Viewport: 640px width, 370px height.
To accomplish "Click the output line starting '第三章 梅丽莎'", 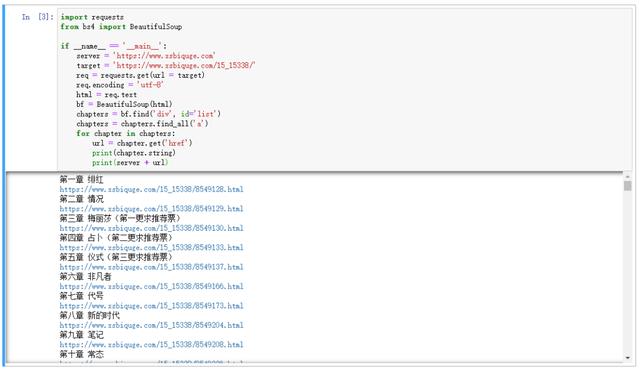I will (120, 218).
